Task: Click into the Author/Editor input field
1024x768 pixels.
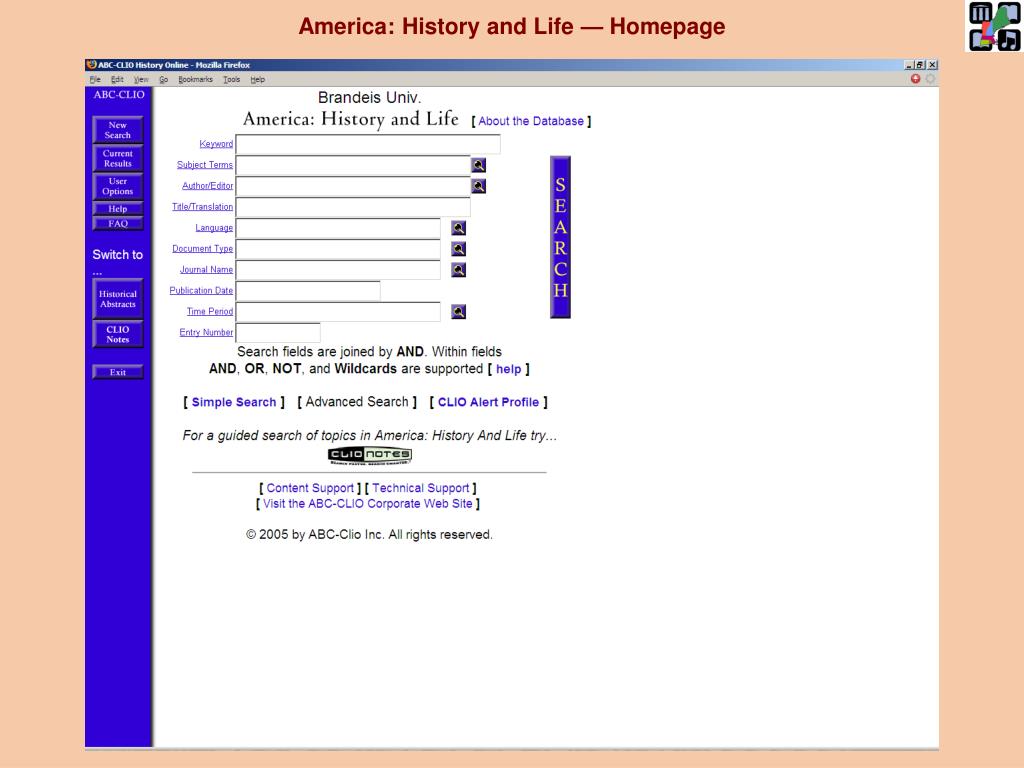Action: [353, 186]
